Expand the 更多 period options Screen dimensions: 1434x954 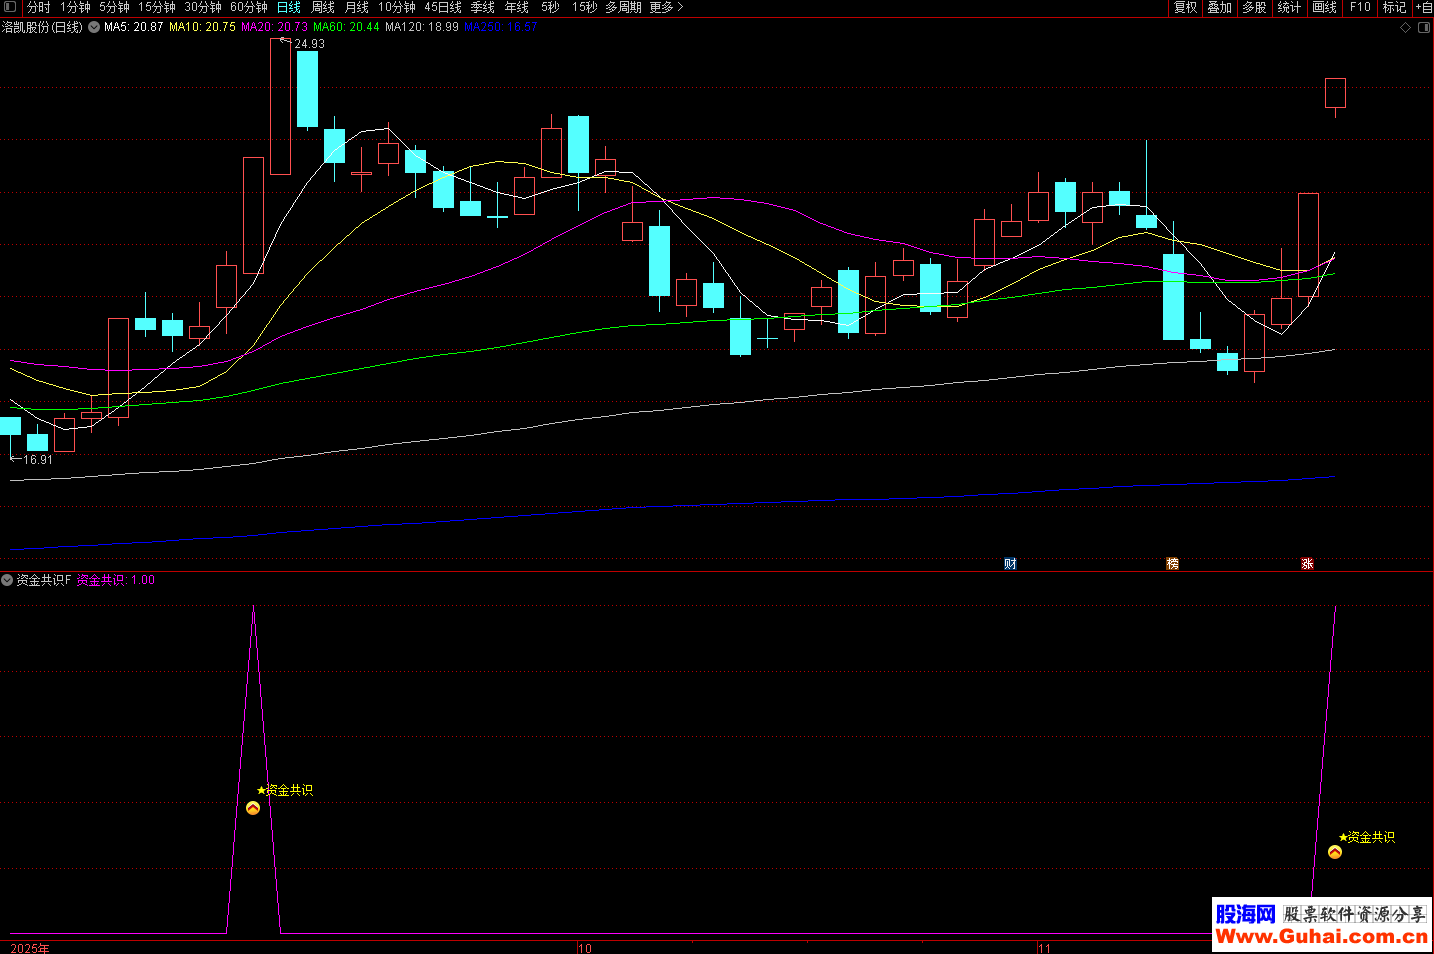pyautogui.click(x=666, y=7)
